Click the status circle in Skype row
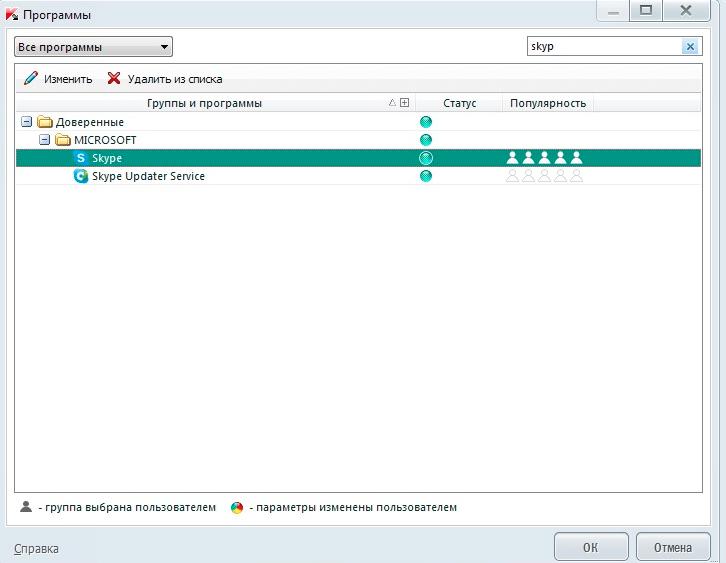 [426, 158]
